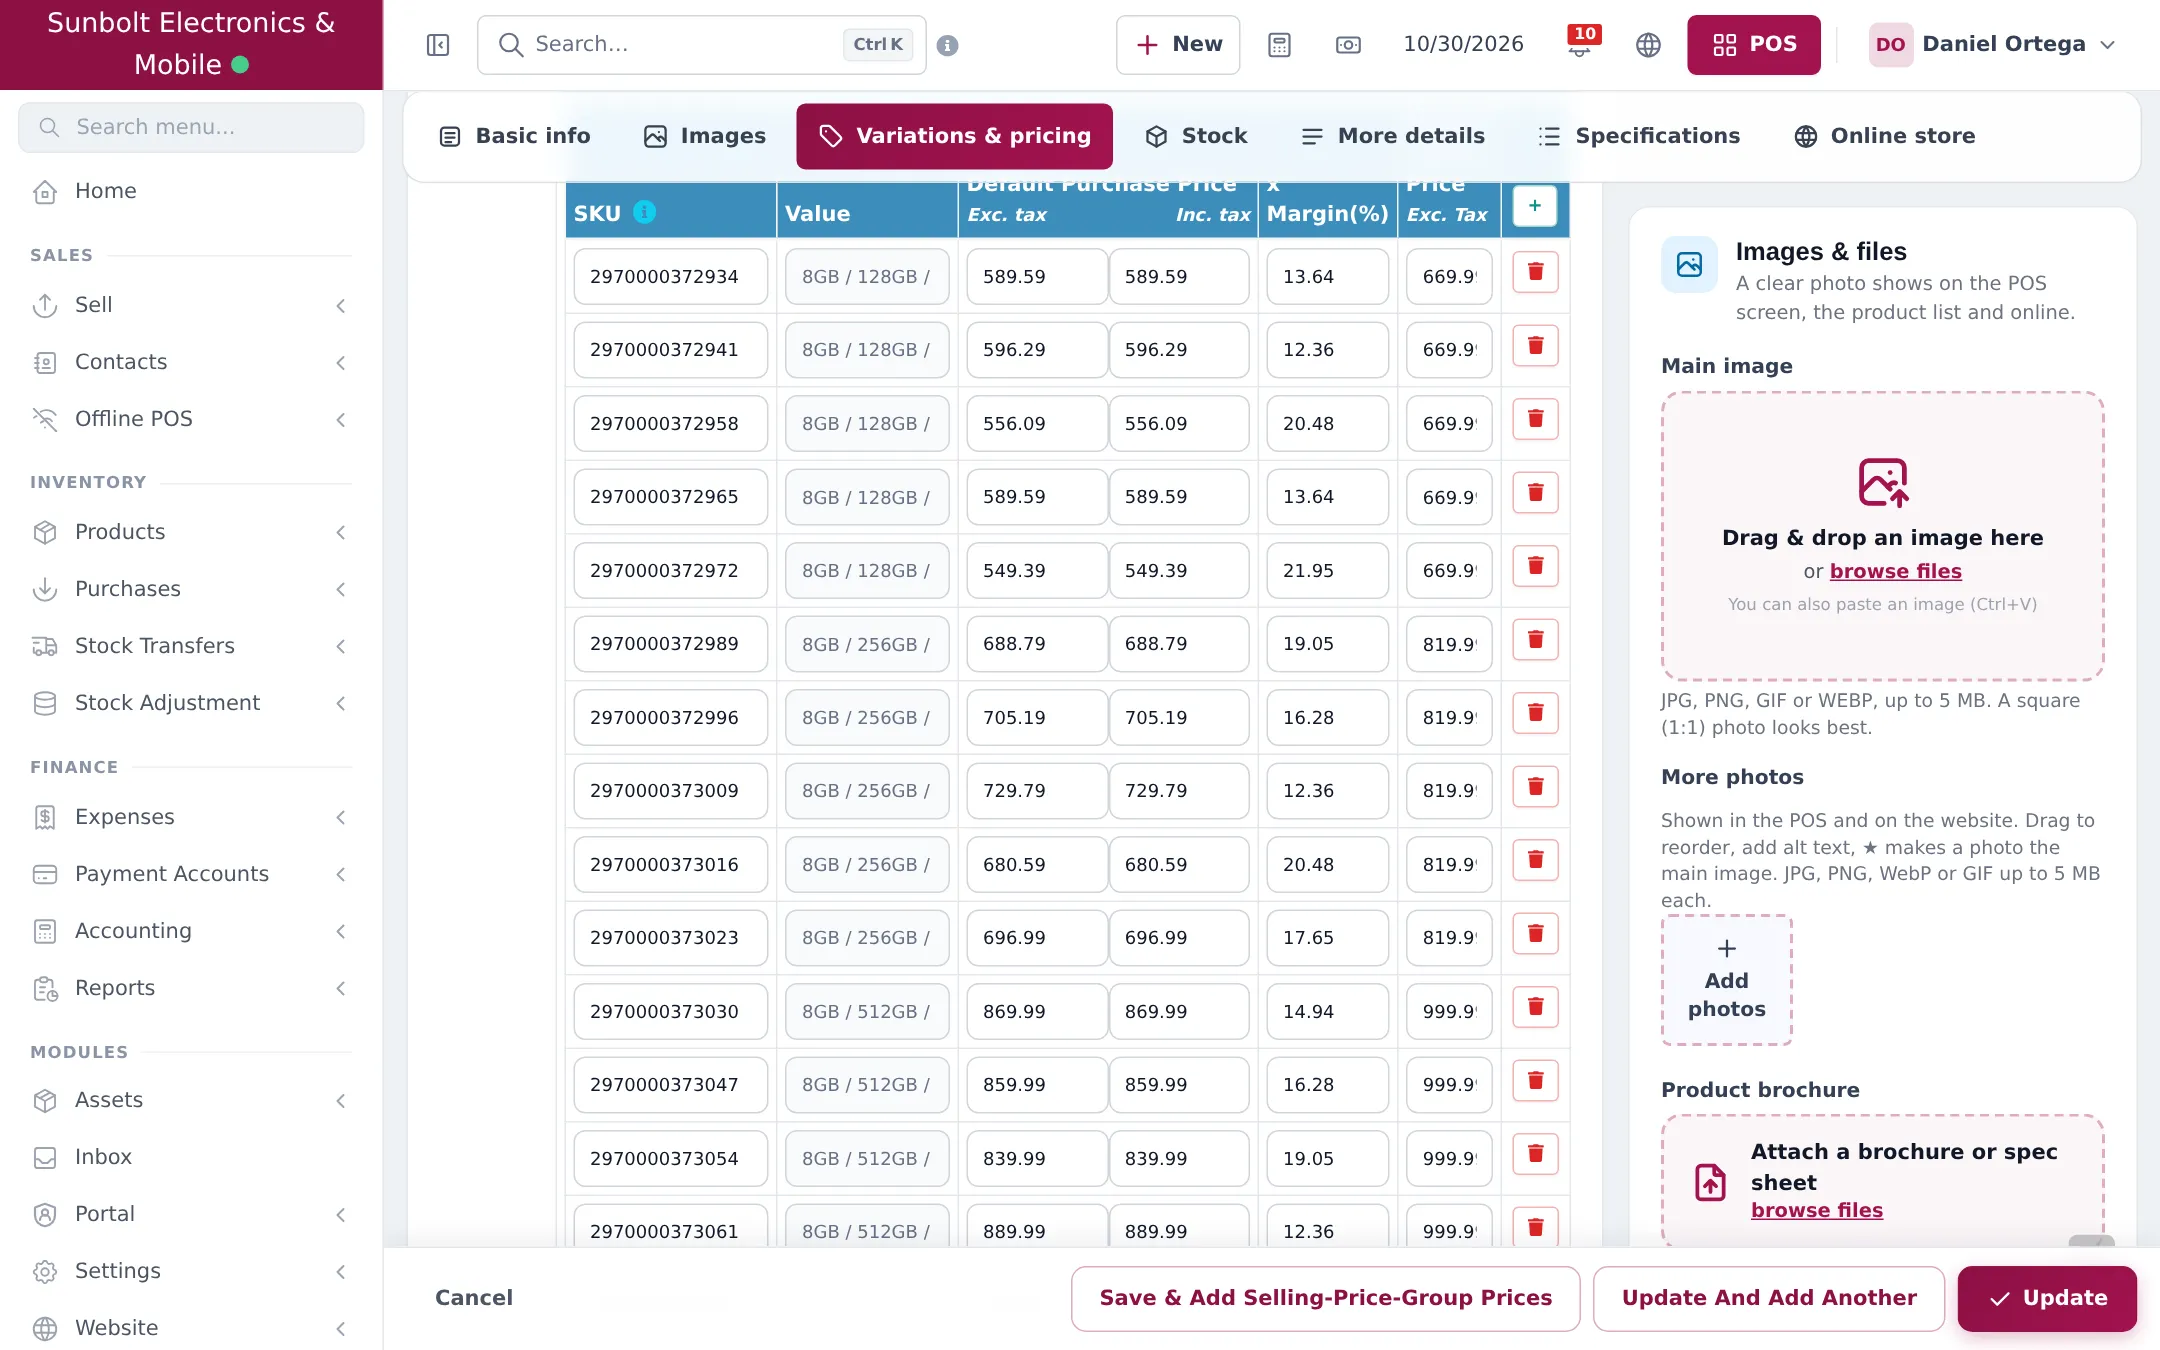This screenshot has height=1350, width=2160.
Task: Click the Update button
Action: pyautogui.click(x=2047, y=1298)
